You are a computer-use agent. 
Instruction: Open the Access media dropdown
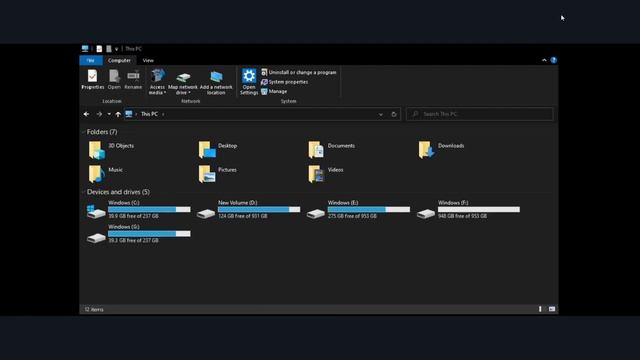click(157, 82)
